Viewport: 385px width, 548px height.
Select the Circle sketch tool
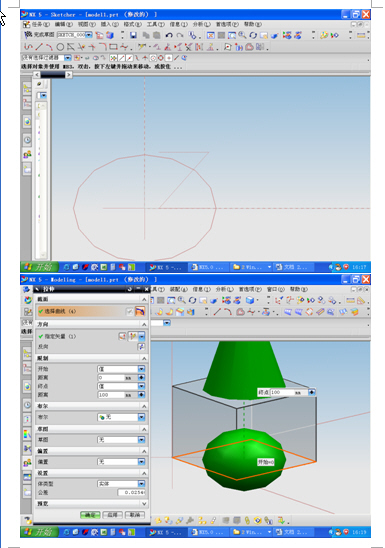(x=60, y=47)
